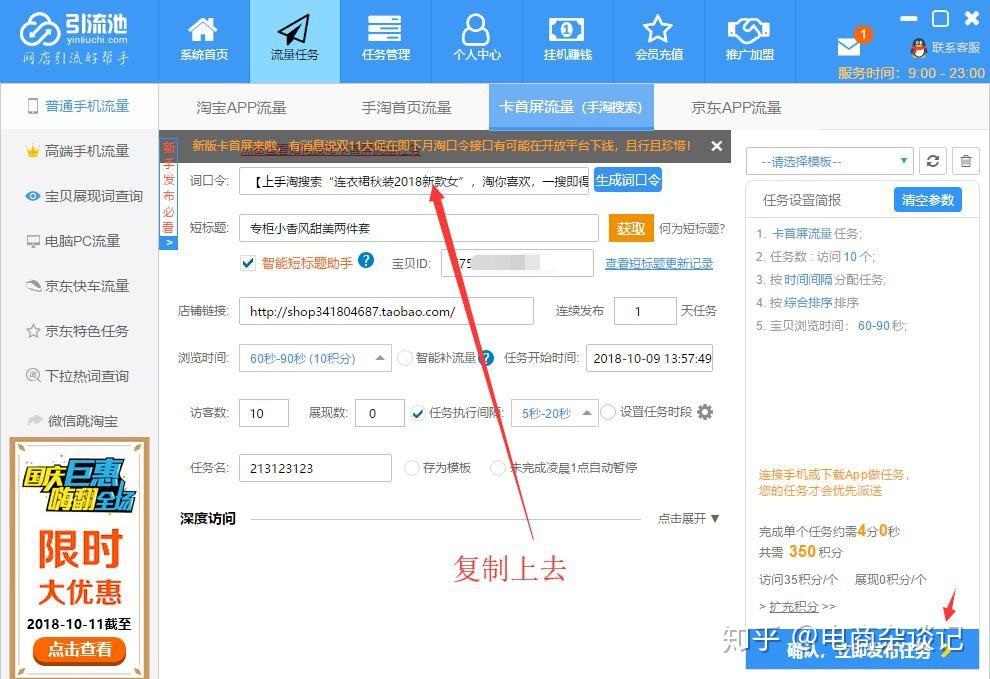Open 个人中心 via its person icon

click(477, 28)
